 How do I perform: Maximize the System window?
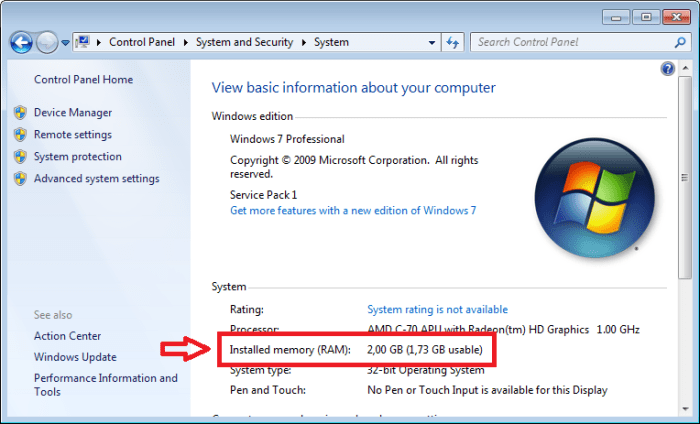[x=646, y=17]
